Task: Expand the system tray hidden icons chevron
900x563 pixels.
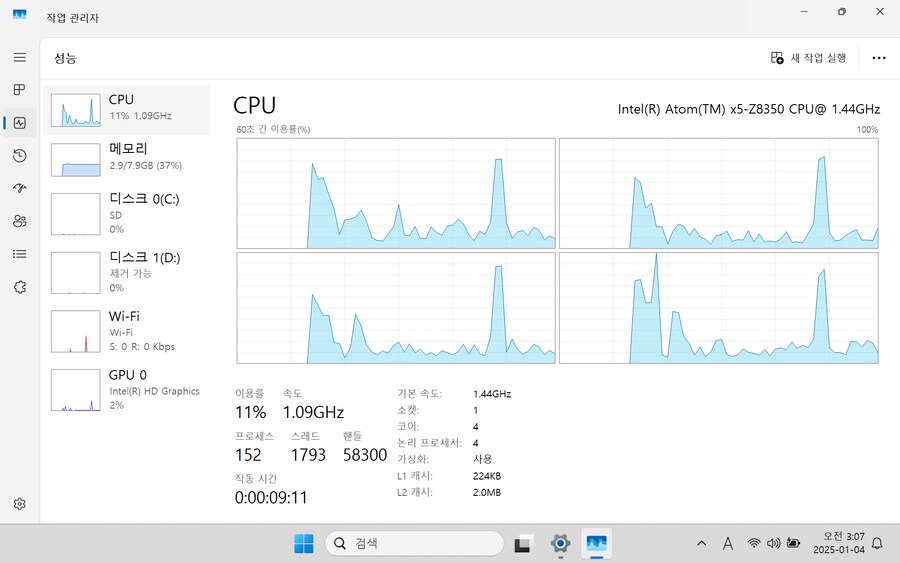Action: click(x=701, y=543)
